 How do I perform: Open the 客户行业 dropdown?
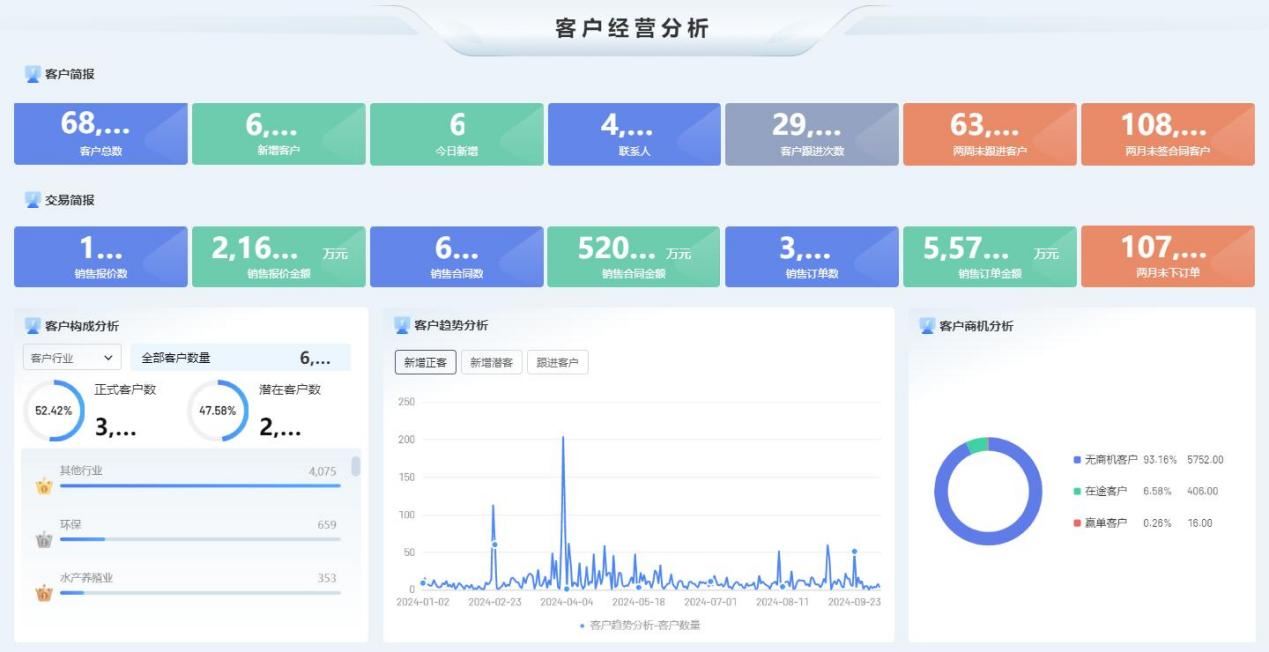(72, 358)
